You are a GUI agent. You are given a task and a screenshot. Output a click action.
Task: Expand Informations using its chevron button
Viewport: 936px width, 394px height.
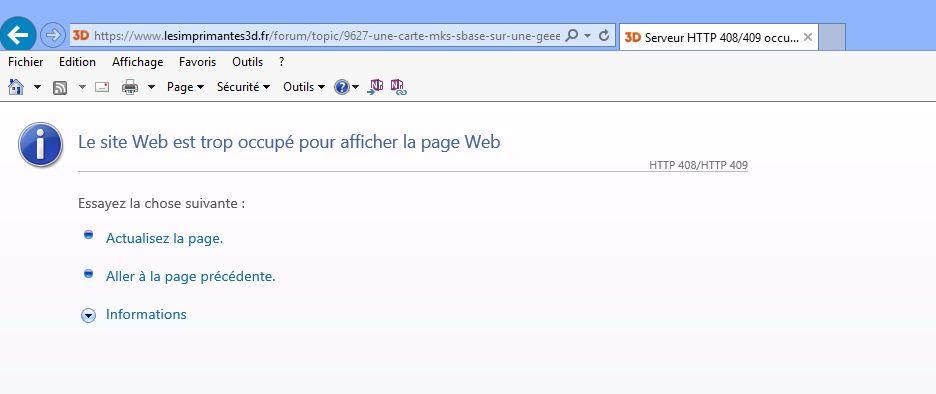point(88,315)
